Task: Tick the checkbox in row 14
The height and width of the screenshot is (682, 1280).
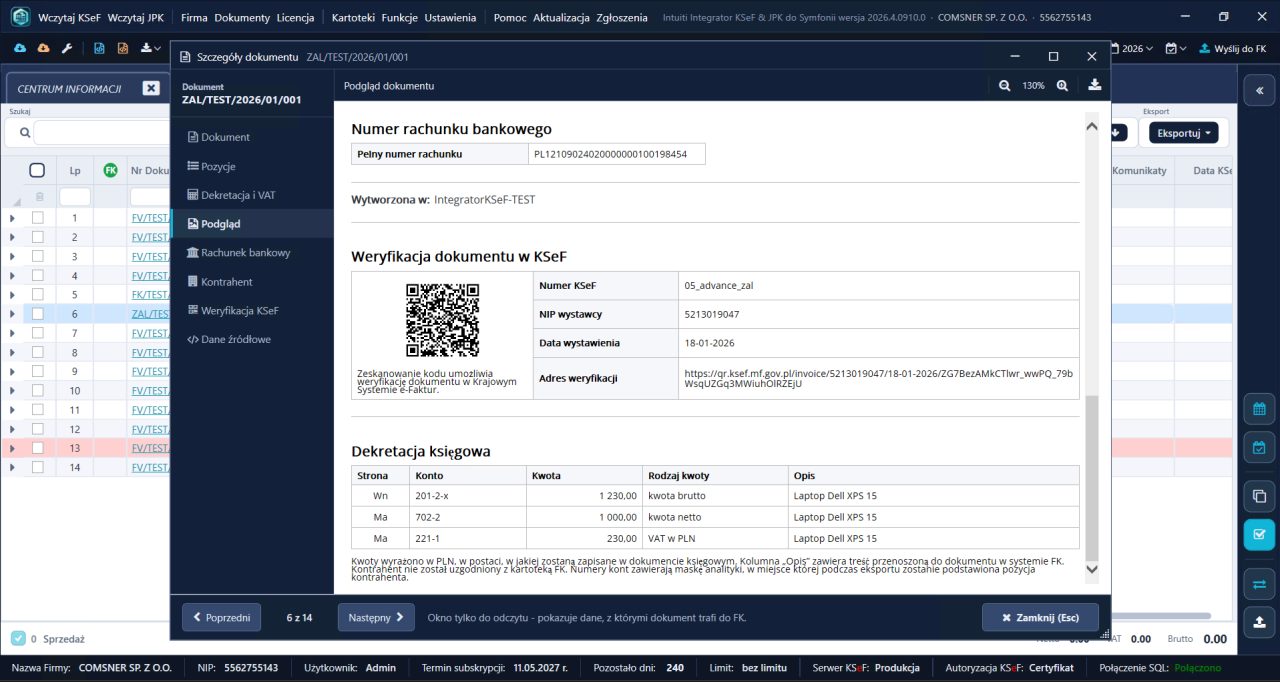Action: [x=37, y=467]
